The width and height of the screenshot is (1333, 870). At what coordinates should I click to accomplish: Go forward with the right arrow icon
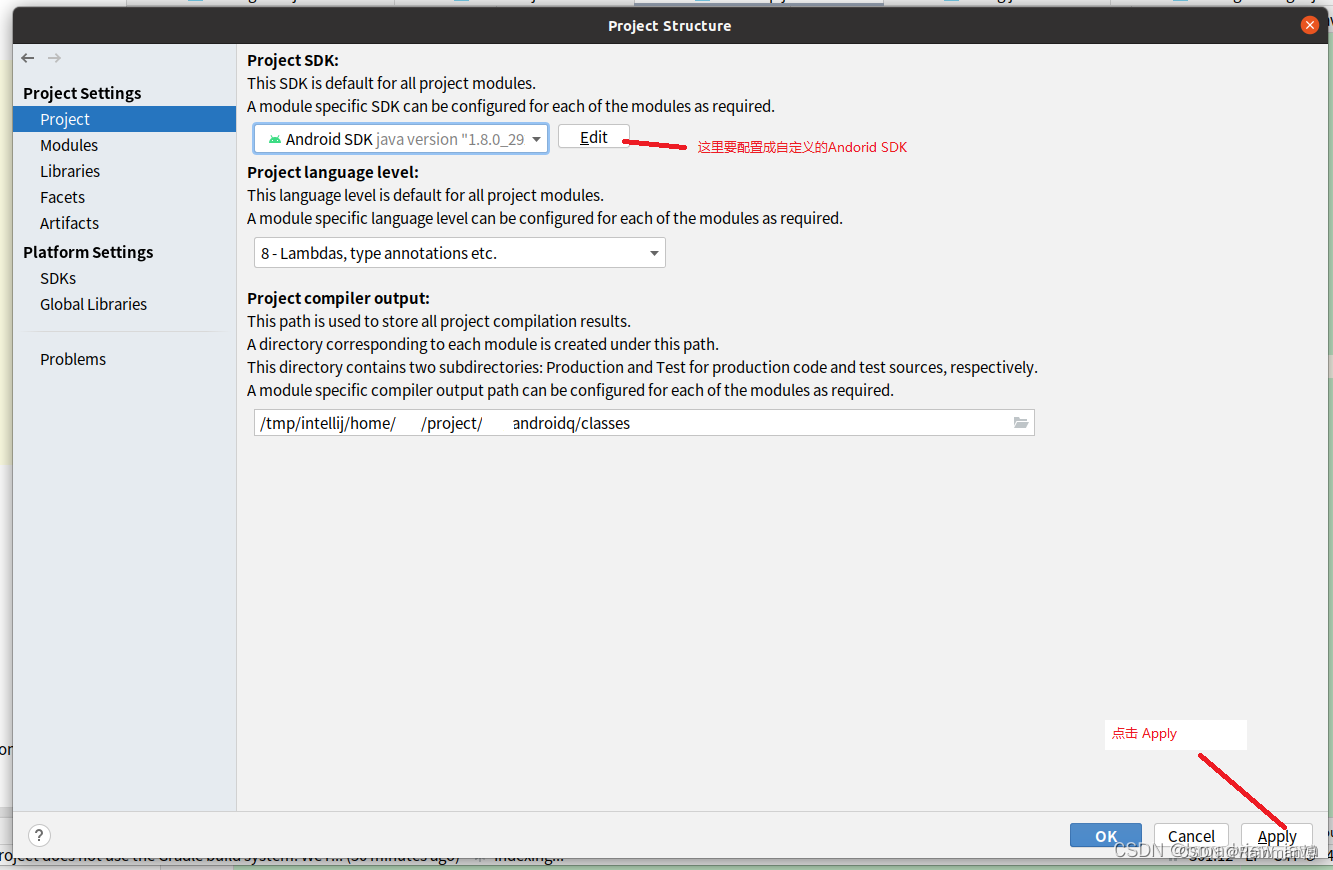click(x=54, y=58)
